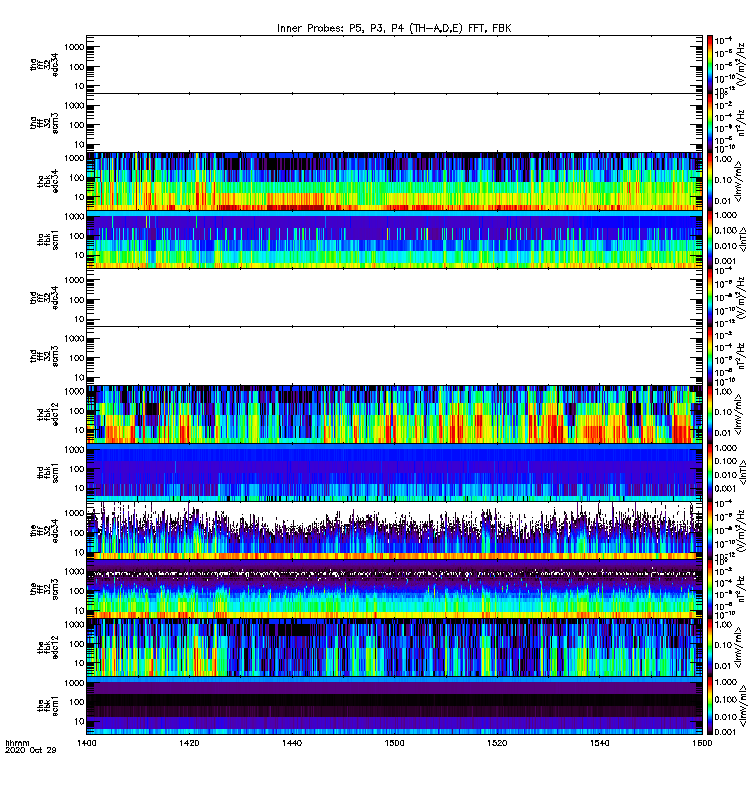
Task: Click the '(V/m)²/Hz' unit label of tha fff edc34
Action: [x=739, y=62]
